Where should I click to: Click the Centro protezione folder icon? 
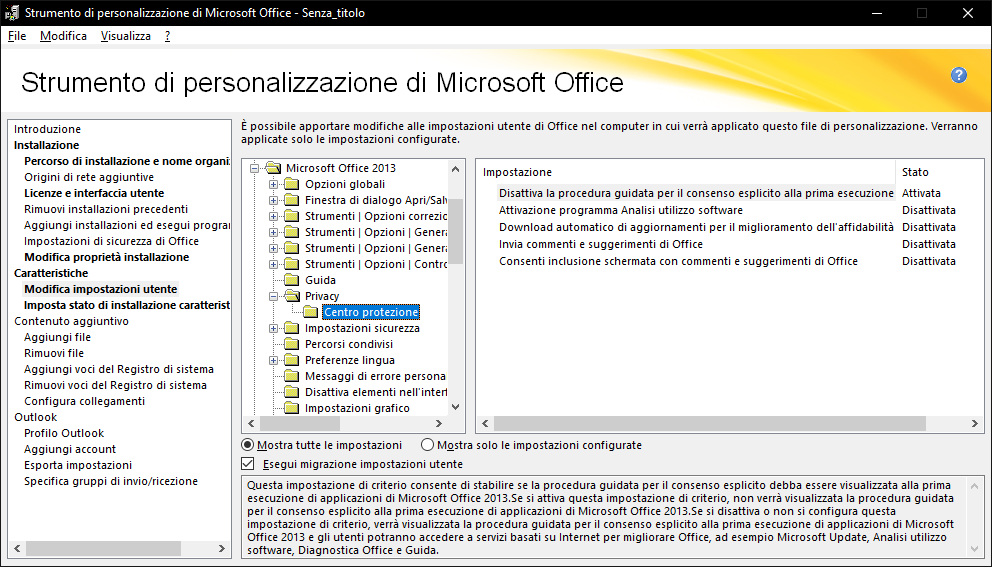[x=310, y=312]
